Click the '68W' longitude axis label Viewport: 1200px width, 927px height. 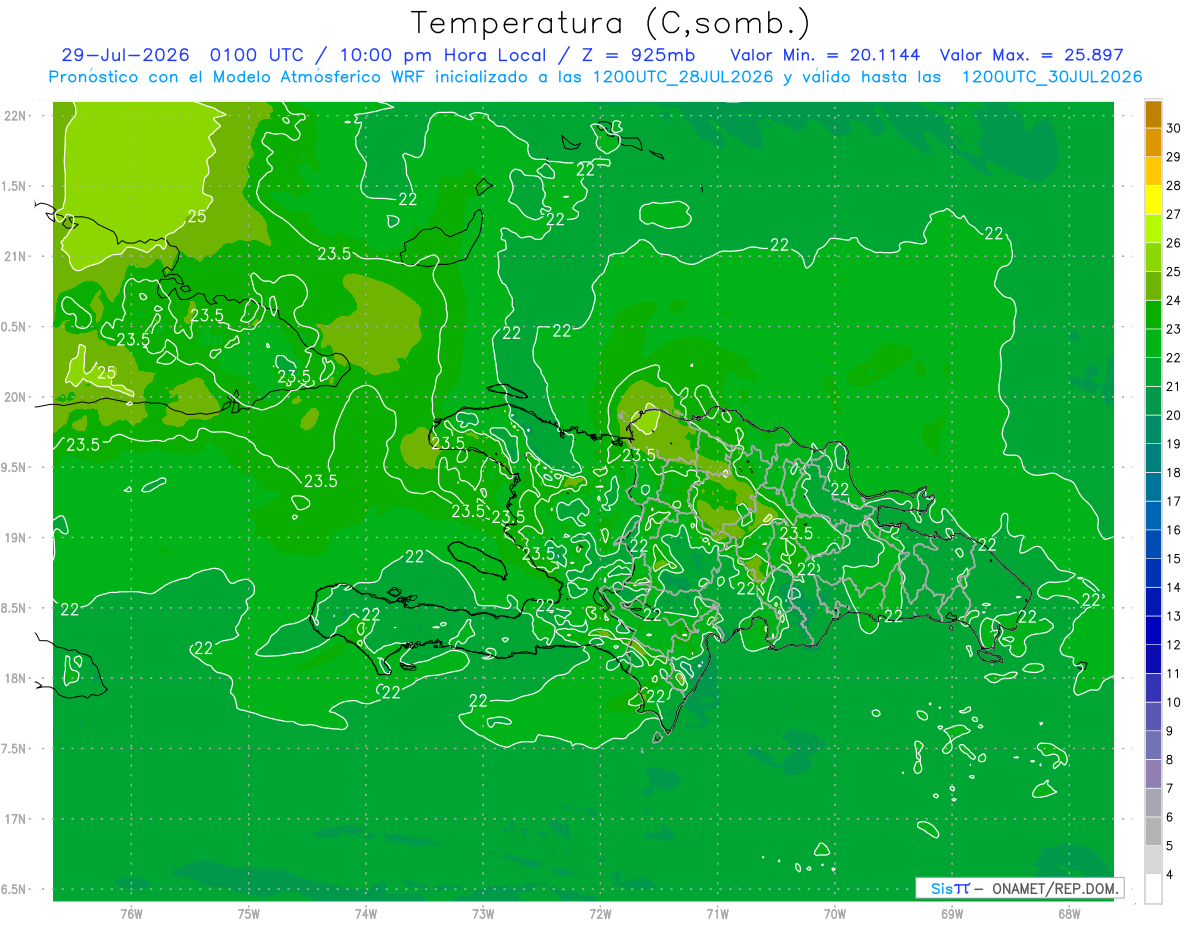[x=1069, y=913]
